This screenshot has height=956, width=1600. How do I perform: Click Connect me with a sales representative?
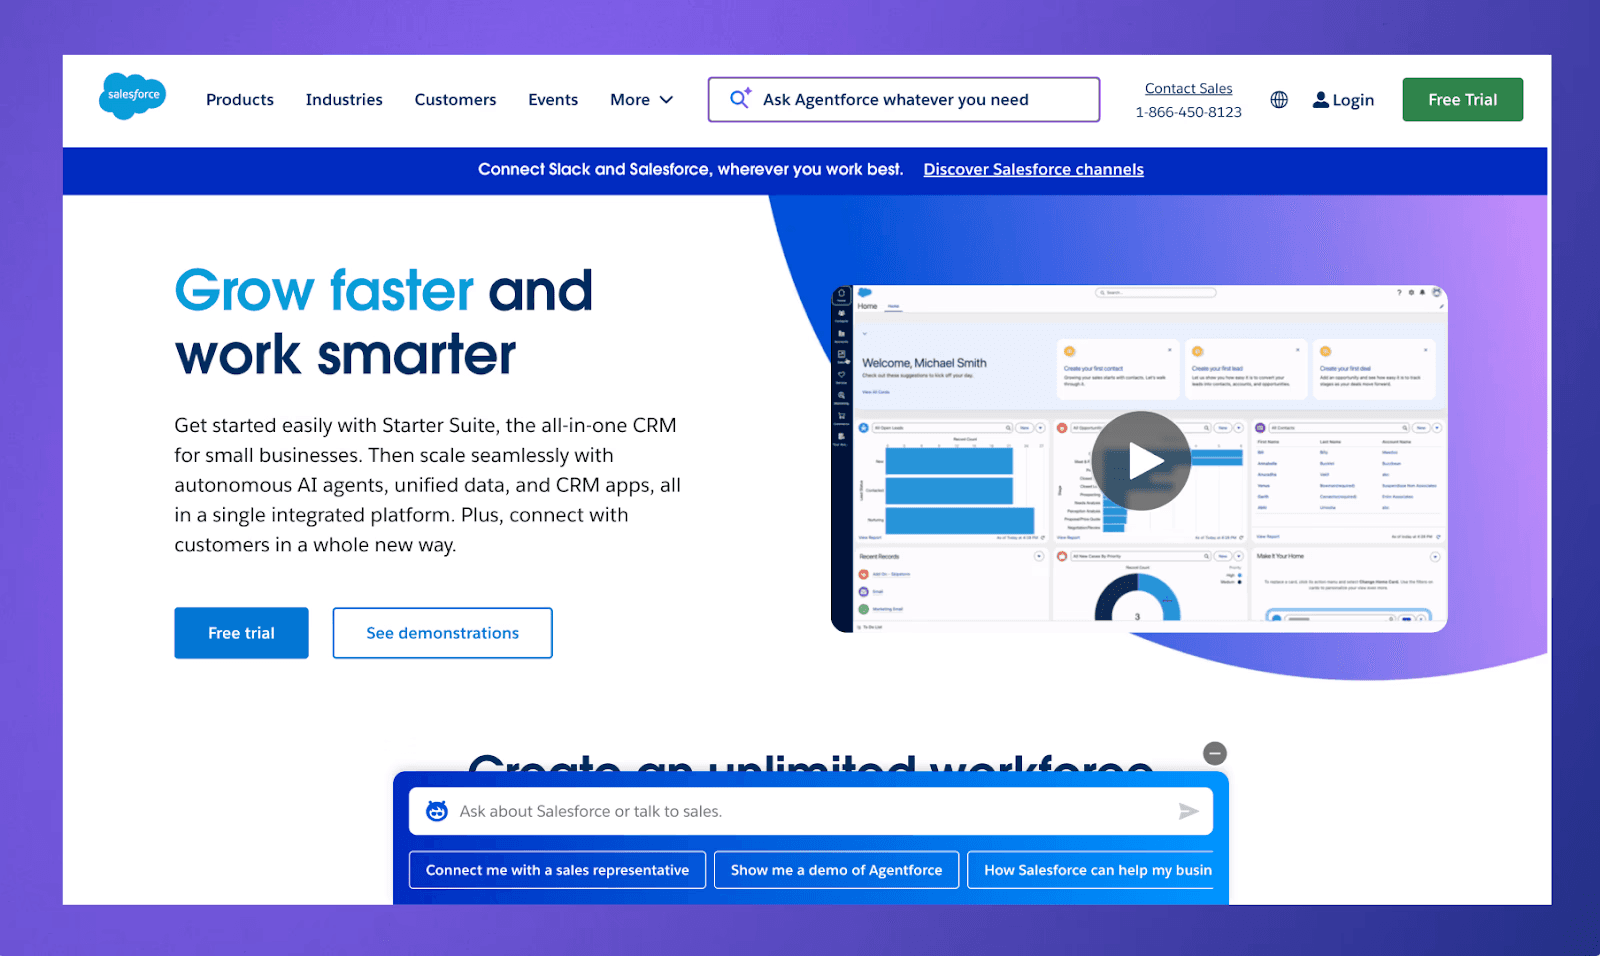click(x=556, y=869)
